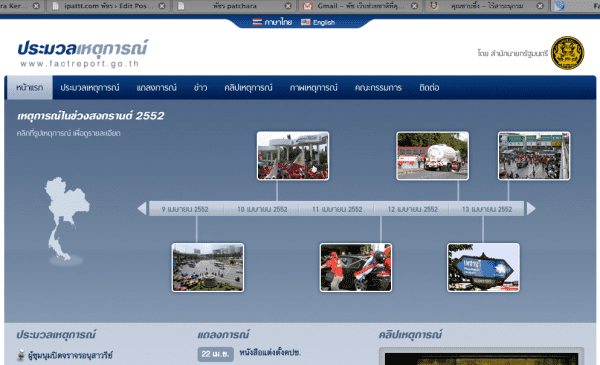Play the video clip preview
Screen dimensions: 600x365
pos(481,358)
